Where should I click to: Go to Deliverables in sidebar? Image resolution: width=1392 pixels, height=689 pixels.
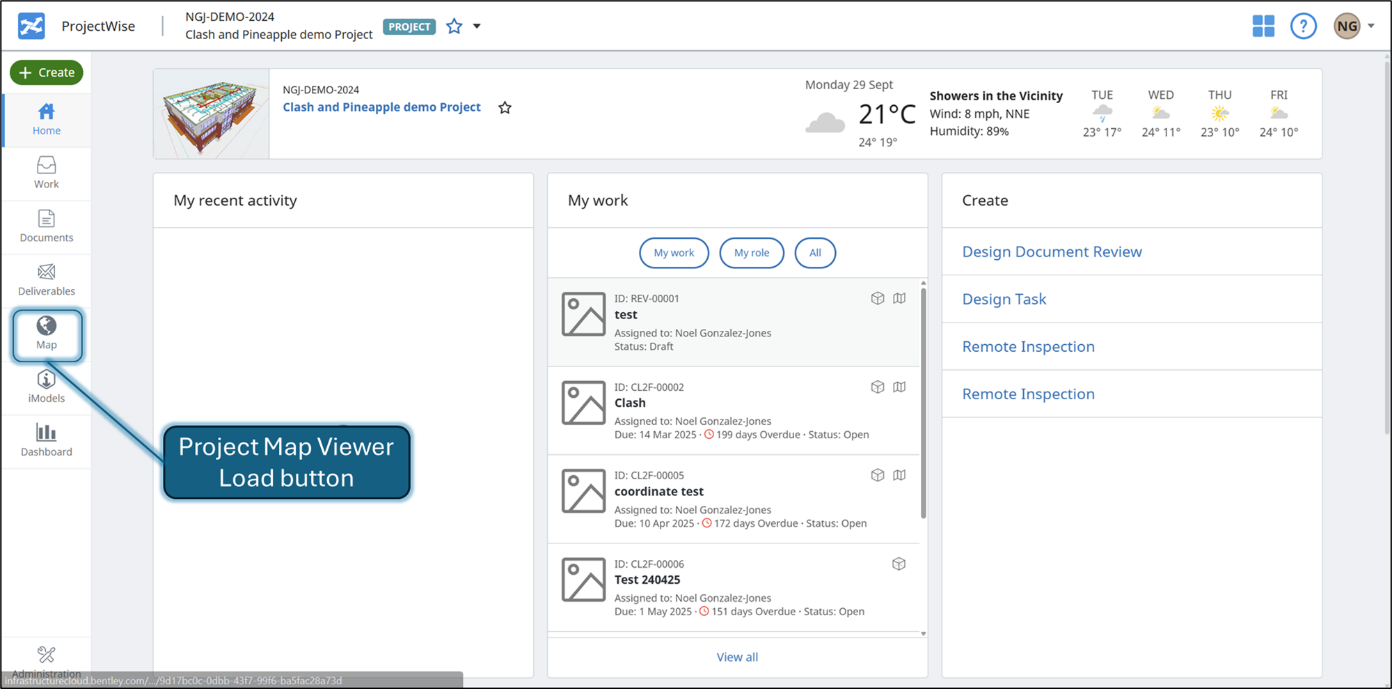pyautogui.click(x=46, y=279)
